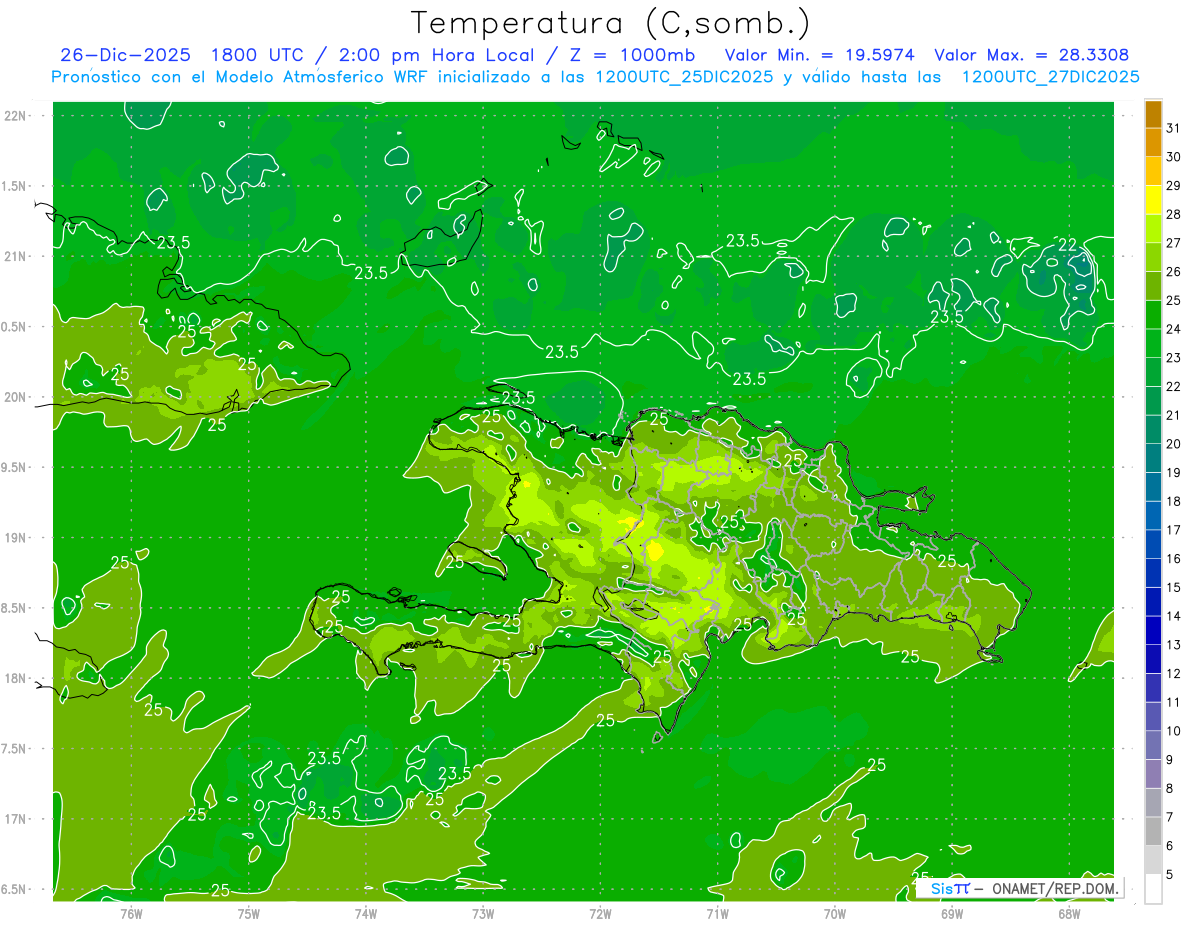Click the 18N latitude axis label
Screen dimensions: 1200x927
pyautogui.click(x=16, y=678)
